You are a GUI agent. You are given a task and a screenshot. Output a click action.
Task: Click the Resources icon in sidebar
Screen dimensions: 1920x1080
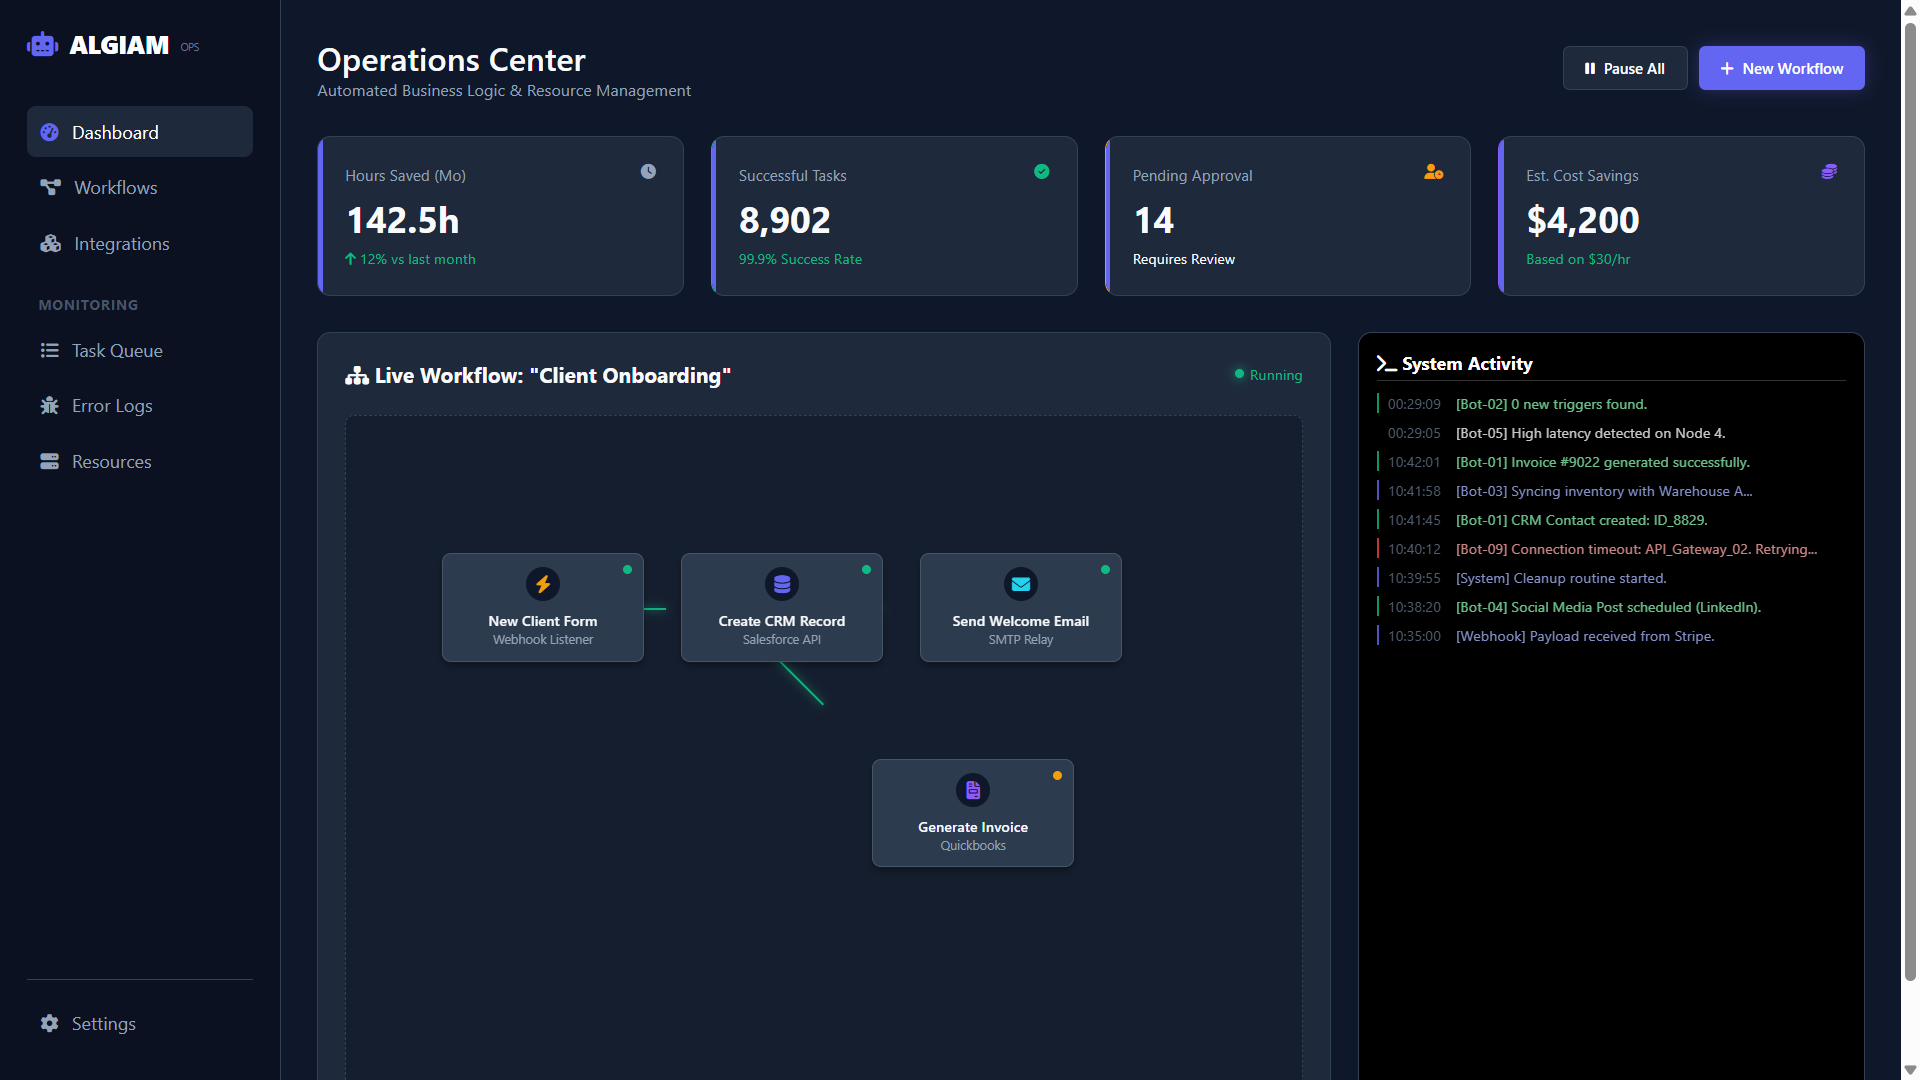(51, 461)
